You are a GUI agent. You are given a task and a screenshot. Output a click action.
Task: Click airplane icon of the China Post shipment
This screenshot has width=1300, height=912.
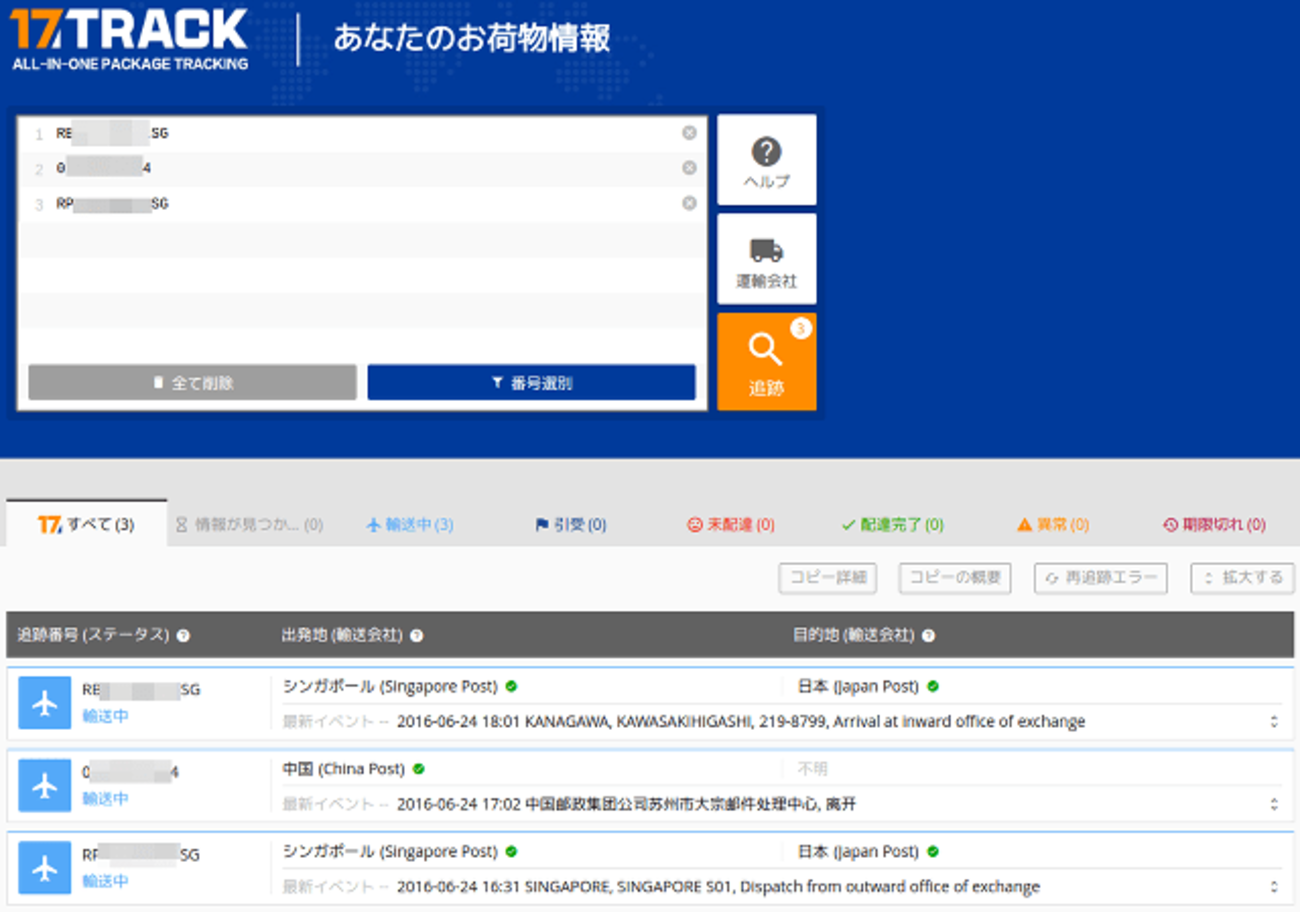45,786
